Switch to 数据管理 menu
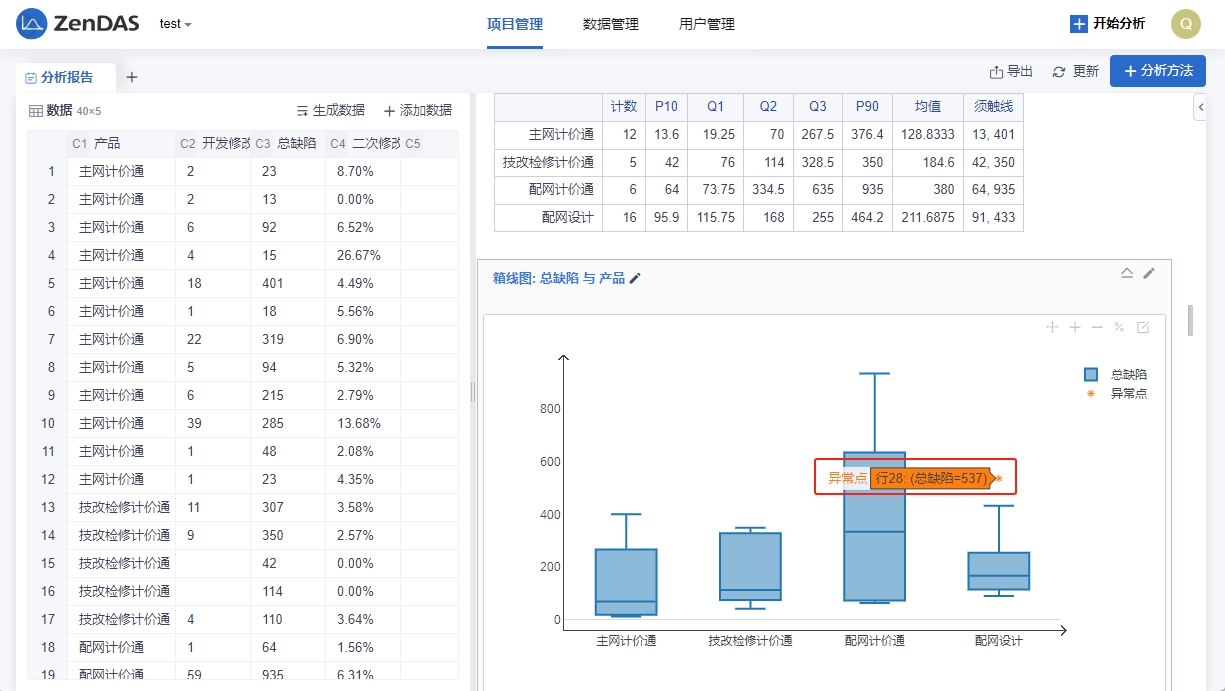1225x691 pixels. click(610, 24)
